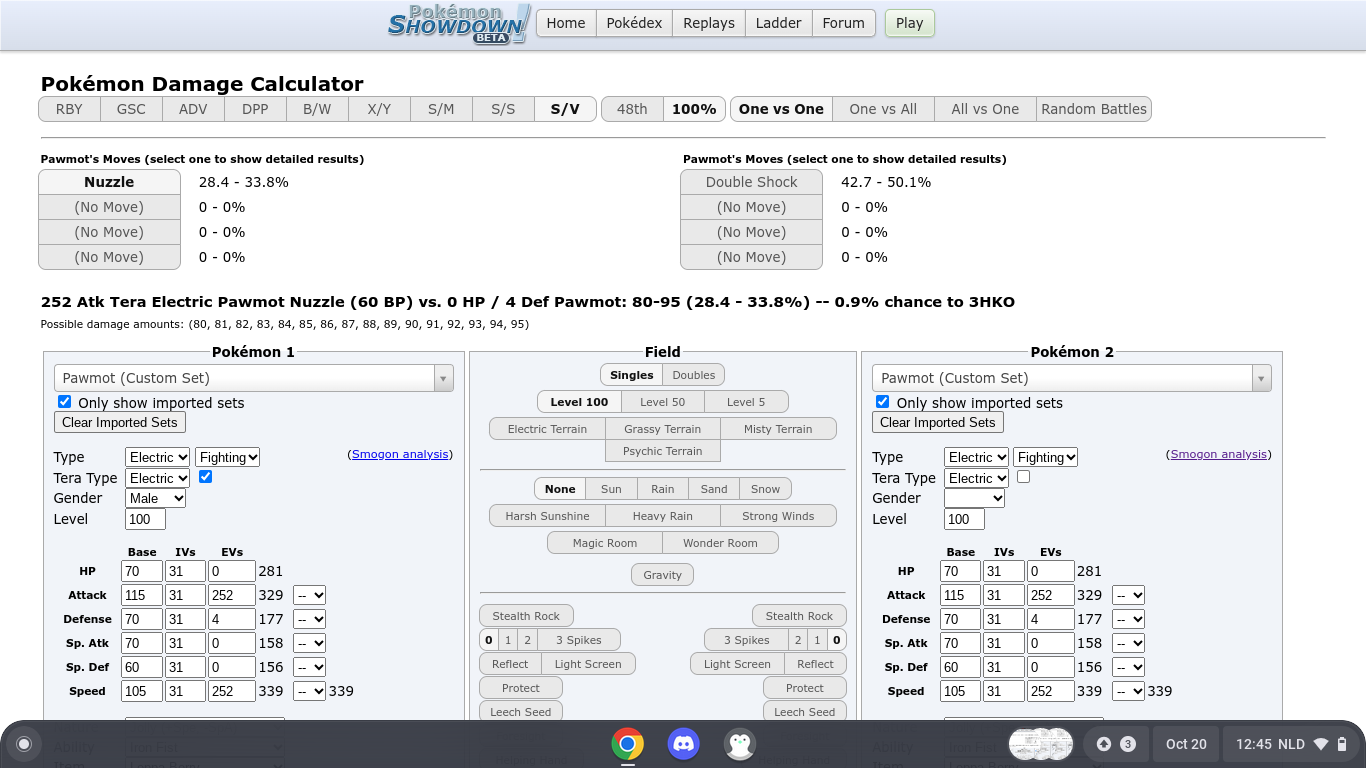1366x768 pixels.
Task: Click the Wi-Fi status icon
Action: point(1321,744)
